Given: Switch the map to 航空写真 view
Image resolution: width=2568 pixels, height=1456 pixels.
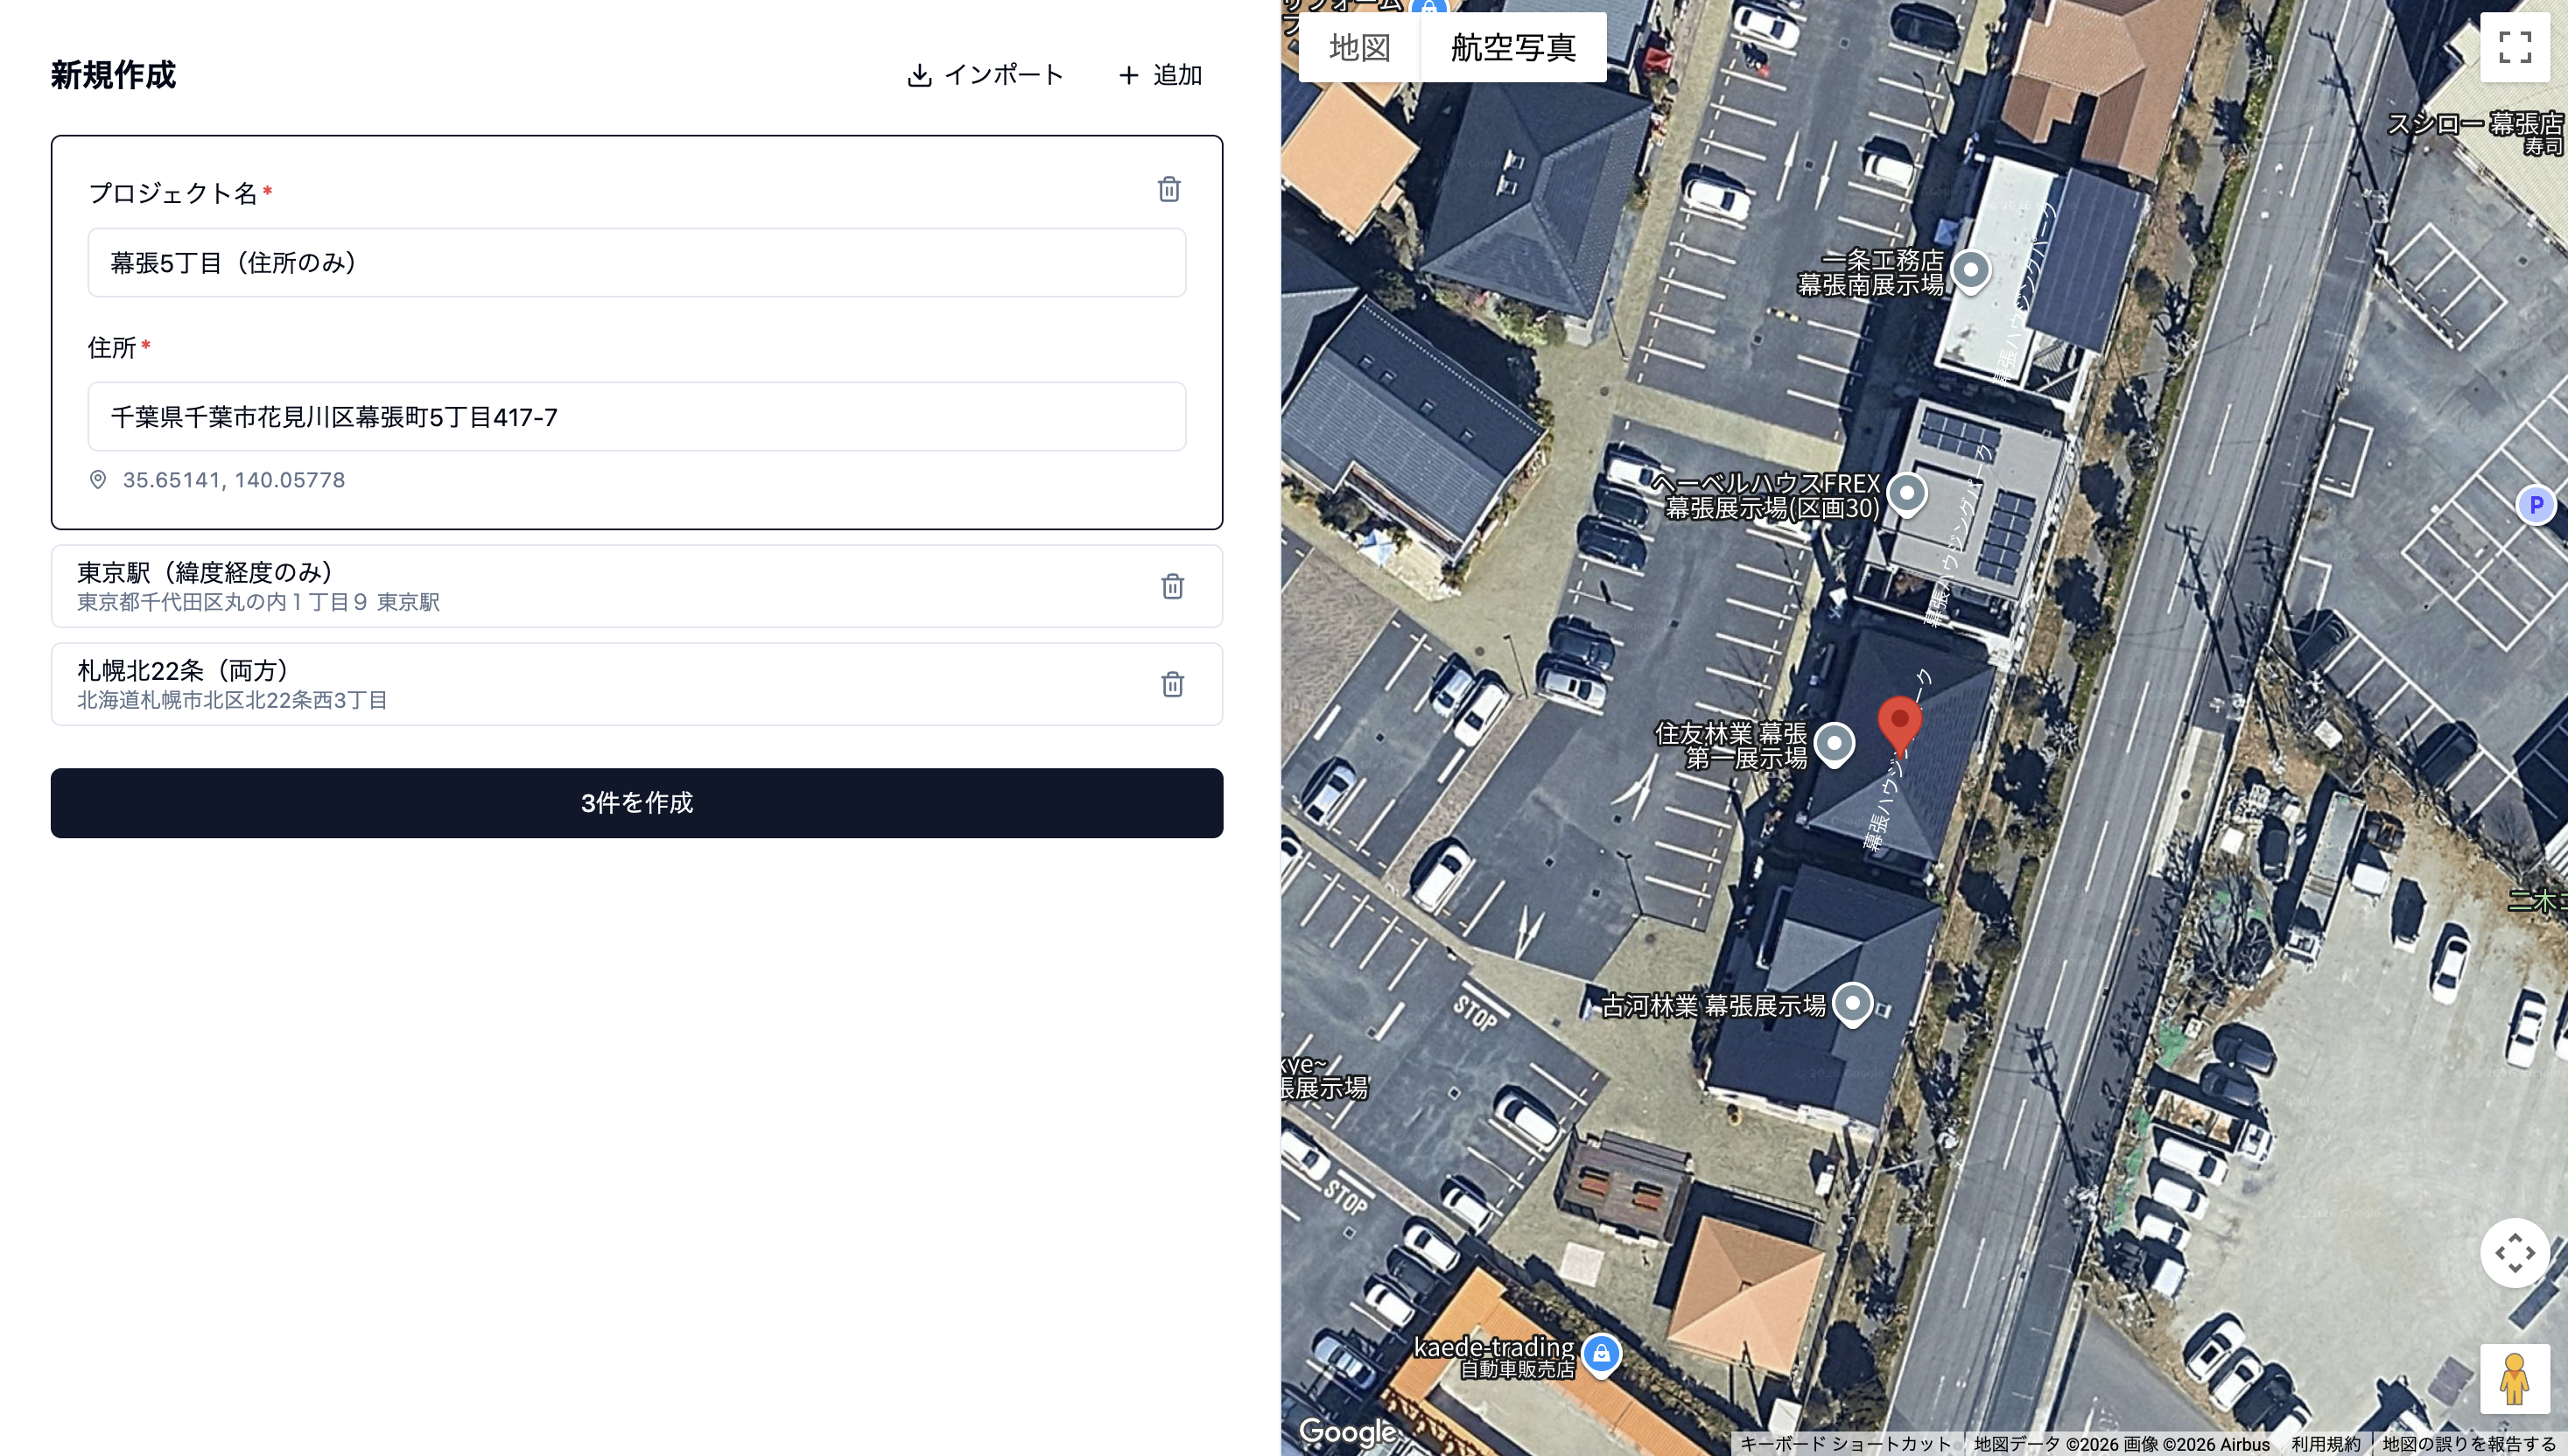Looking at the screenshot, I should tap(1513, 47).
